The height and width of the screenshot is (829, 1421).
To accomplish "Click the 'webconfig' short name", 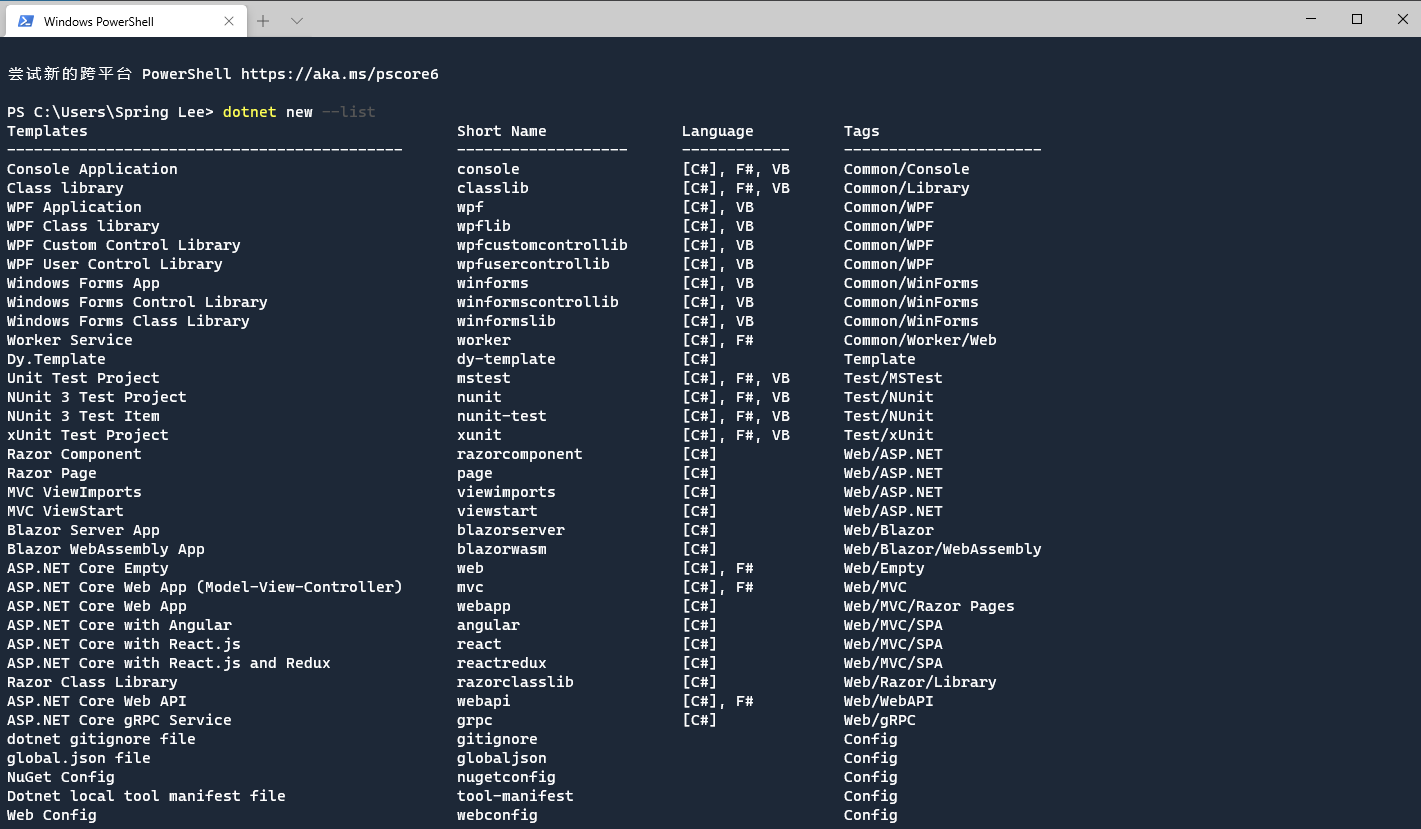I will (497, 815).
